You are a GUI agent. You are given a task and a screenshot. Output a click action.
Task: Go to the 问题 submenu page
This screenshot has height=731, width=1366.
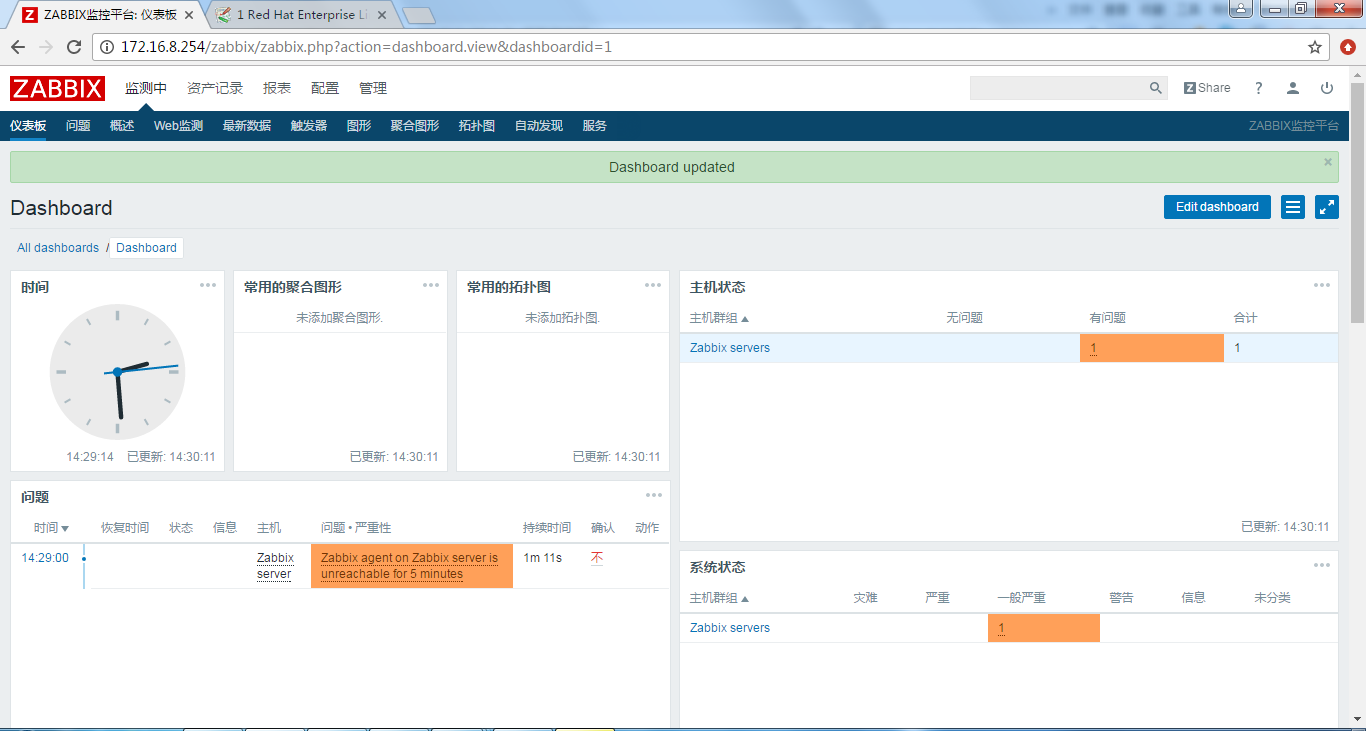(x=78, y=126)
